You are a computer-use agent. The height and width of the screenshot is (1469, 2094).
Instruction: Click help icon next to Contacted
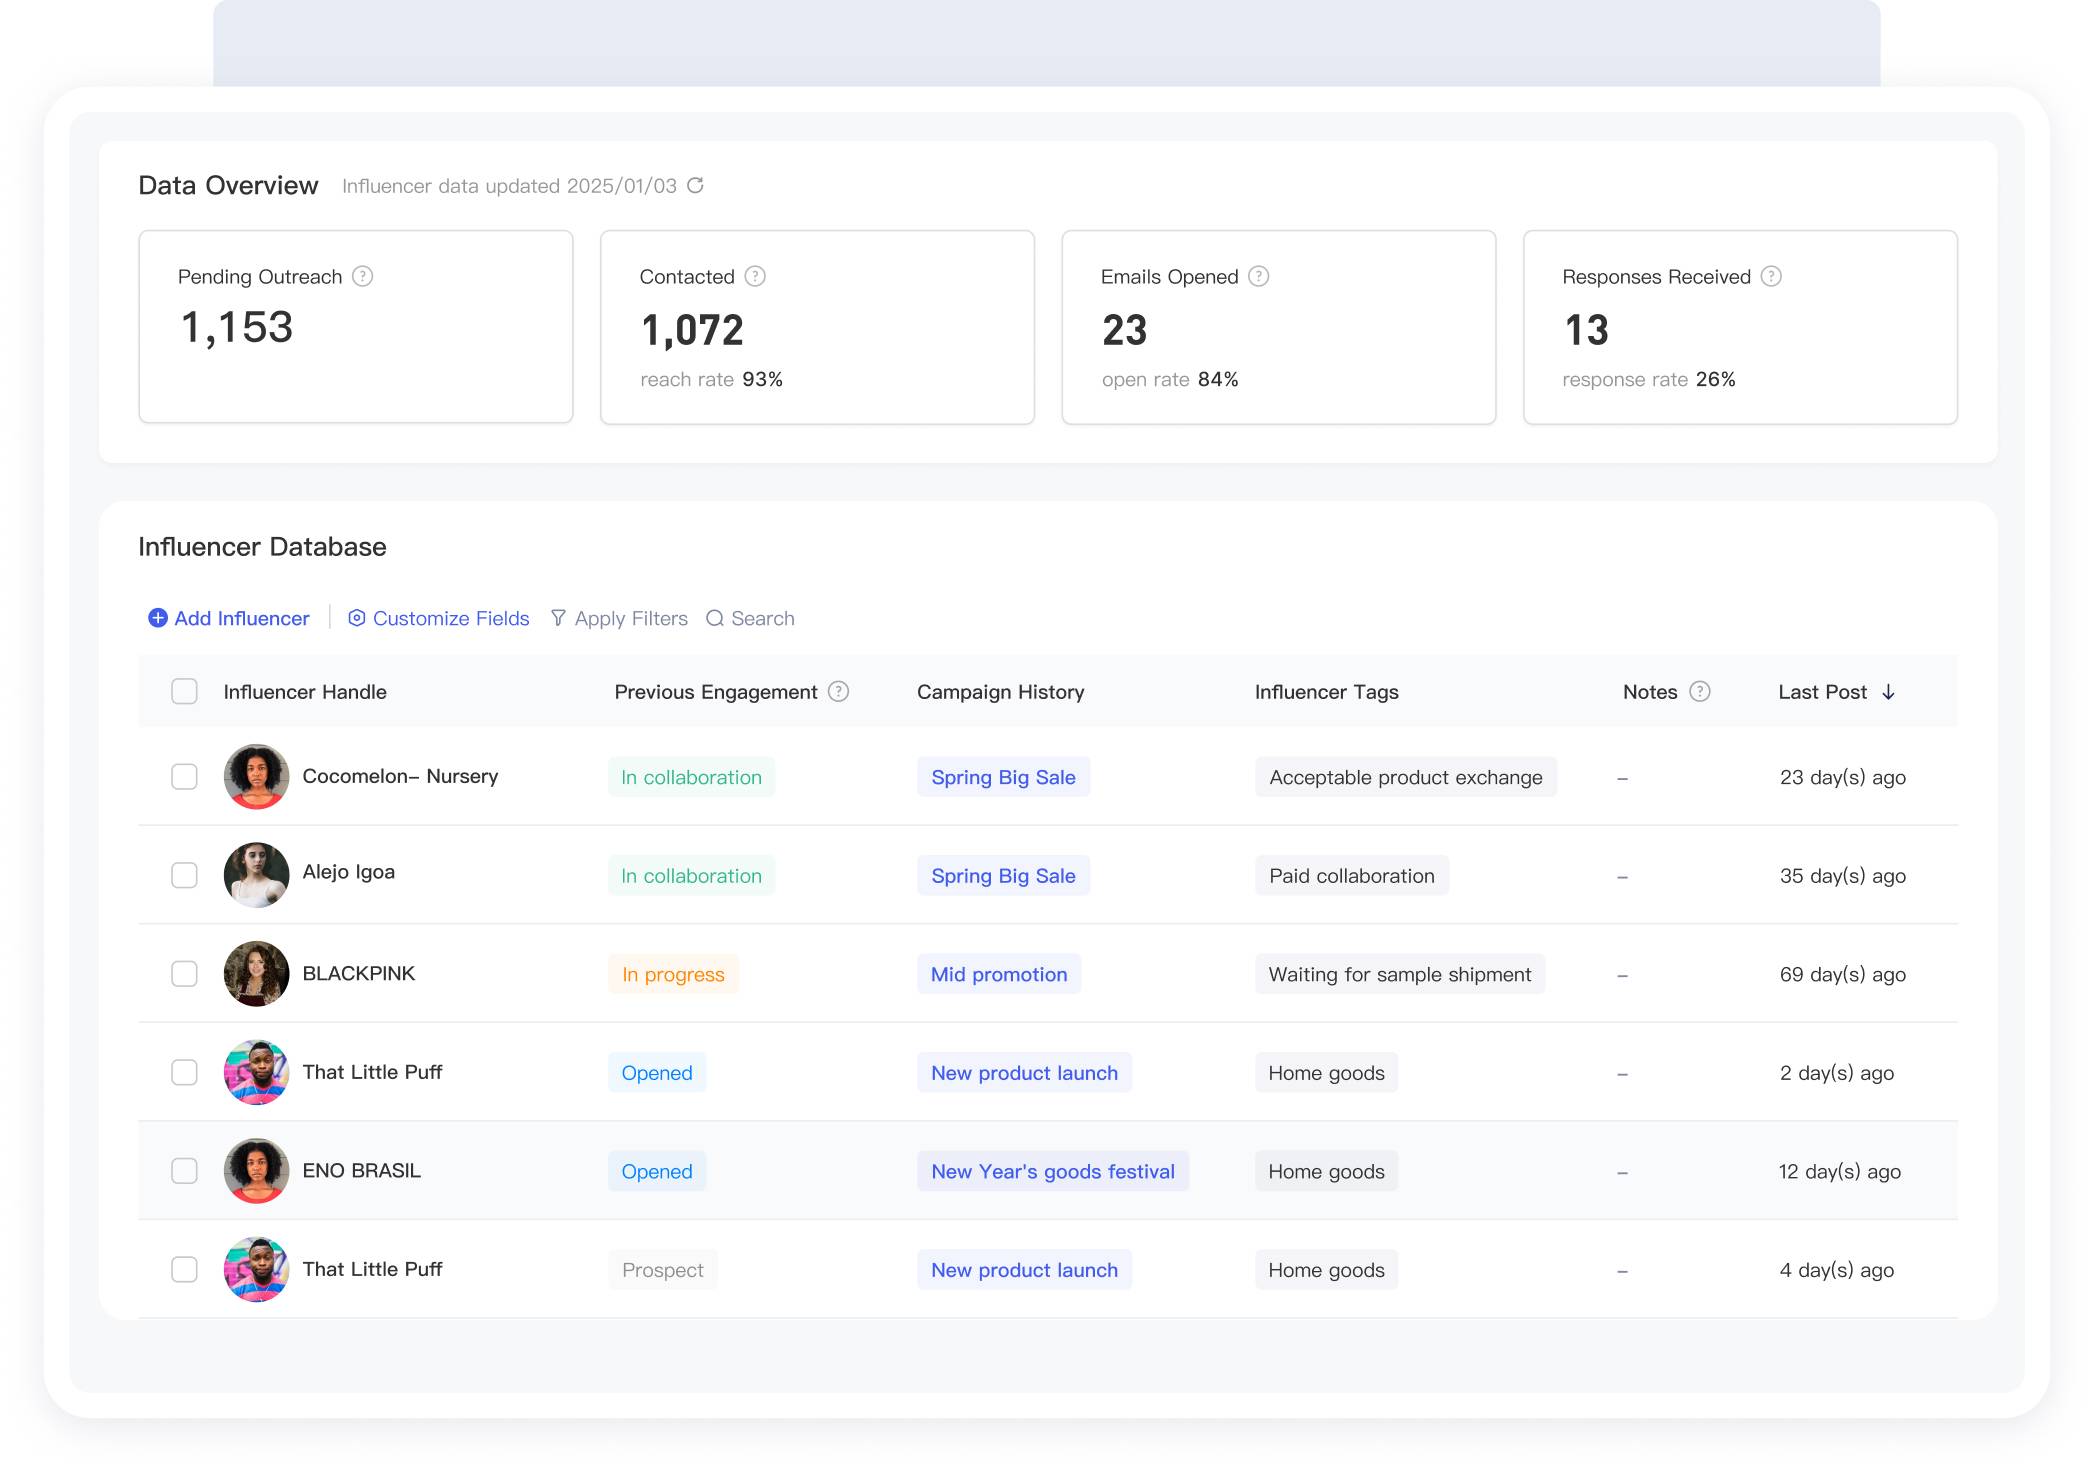(x=755, y=276)
